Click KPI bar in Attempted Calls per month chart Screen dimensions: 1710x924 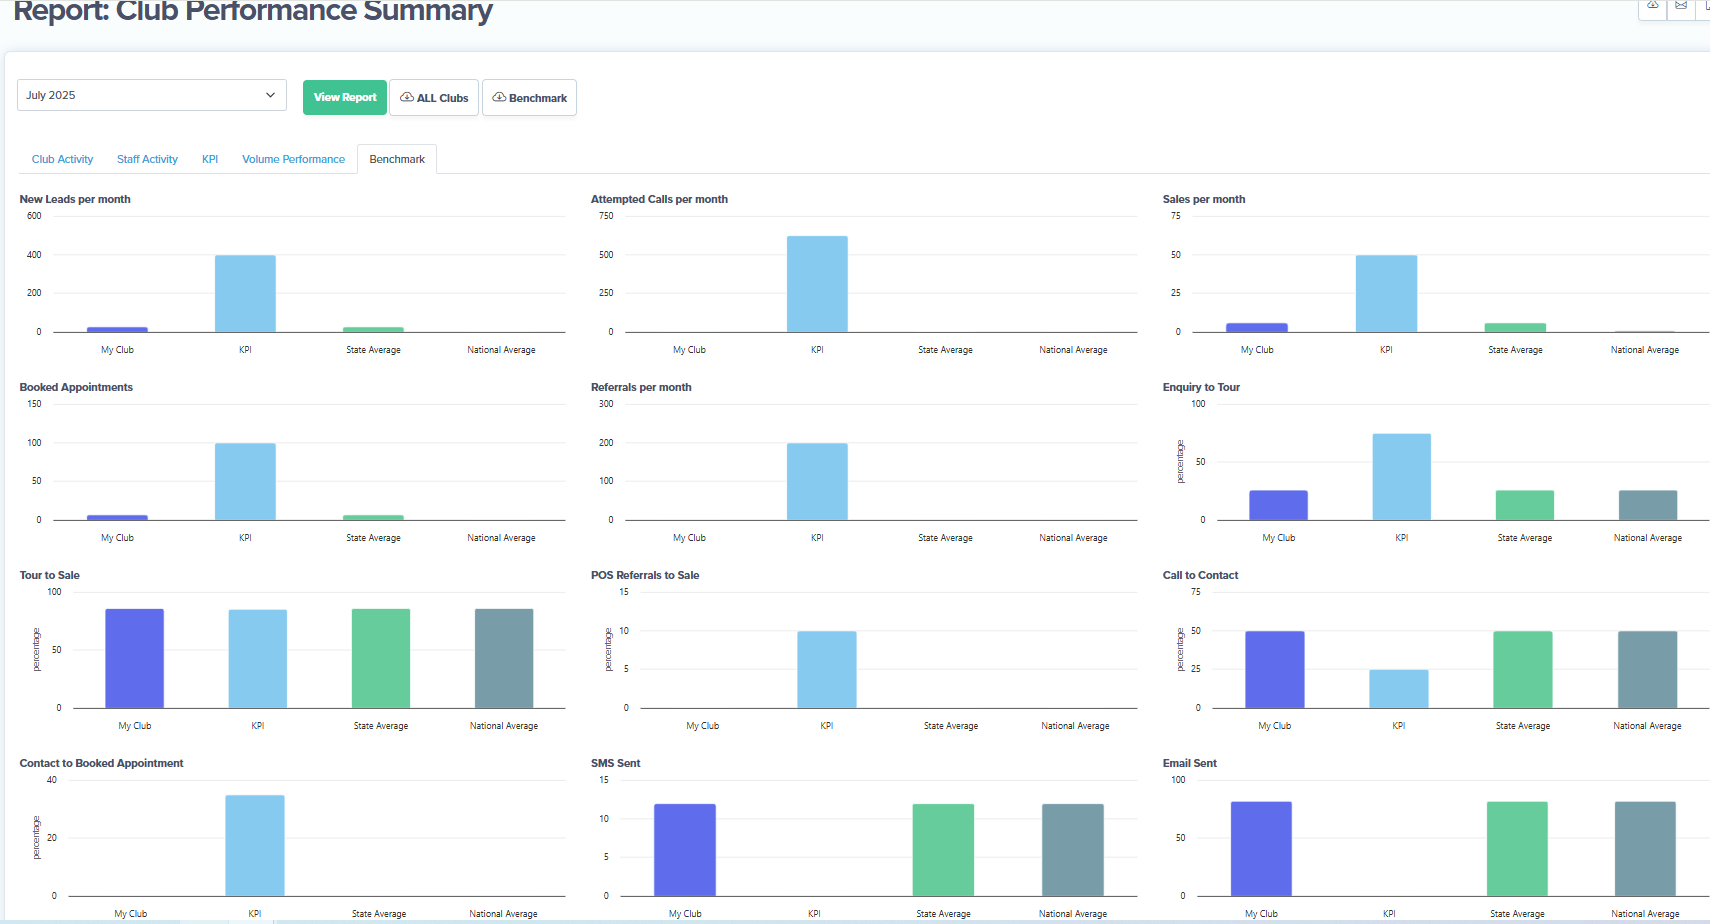pos(817,284)
